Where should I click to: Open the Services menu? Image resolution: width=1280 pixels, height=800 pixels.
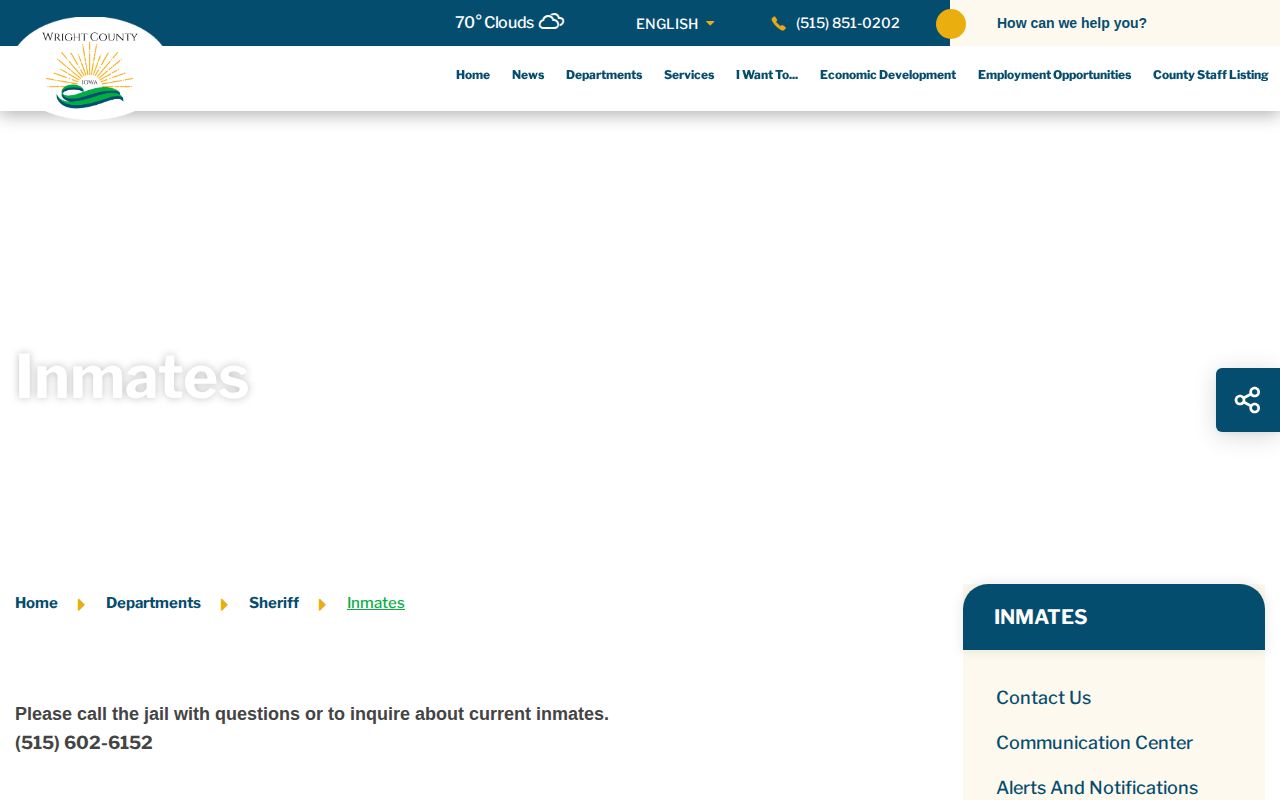point(689,75)
